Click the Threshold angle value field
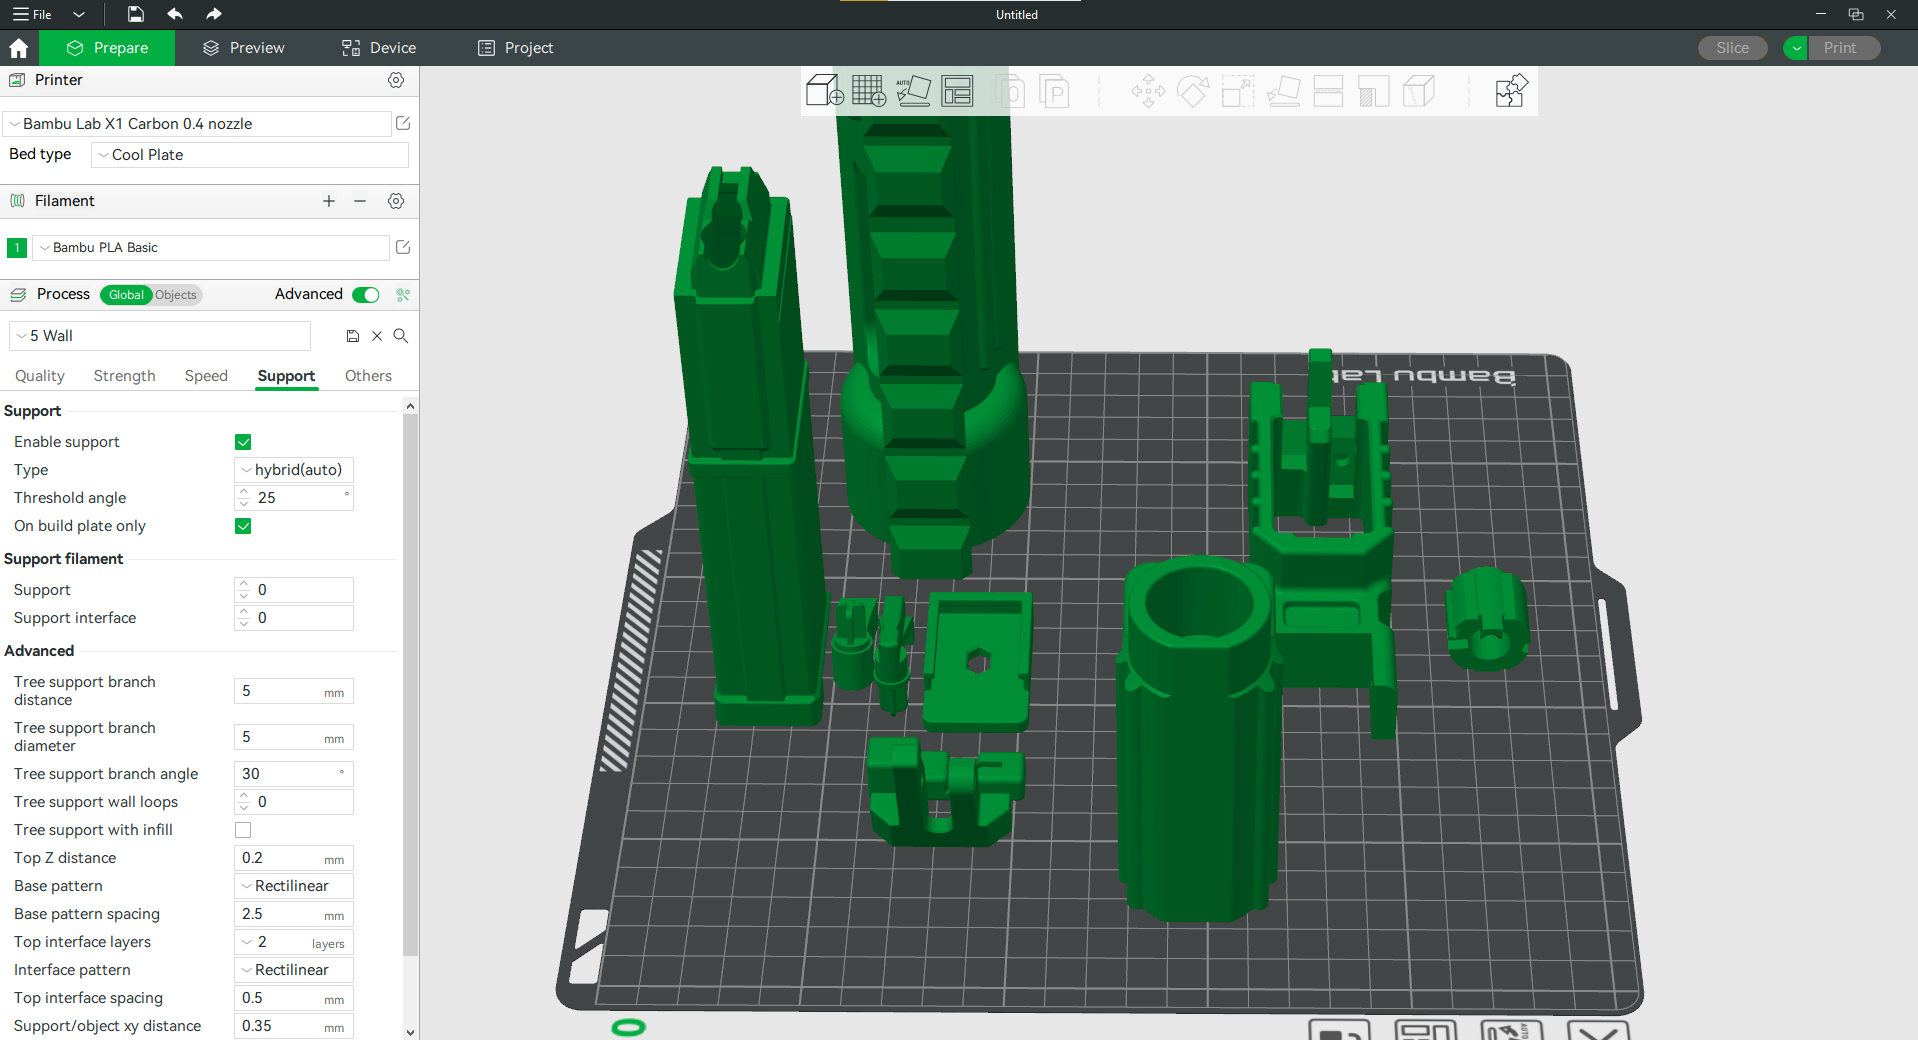This screenshot has width=1918, height=1040. (x=294, y=498)
